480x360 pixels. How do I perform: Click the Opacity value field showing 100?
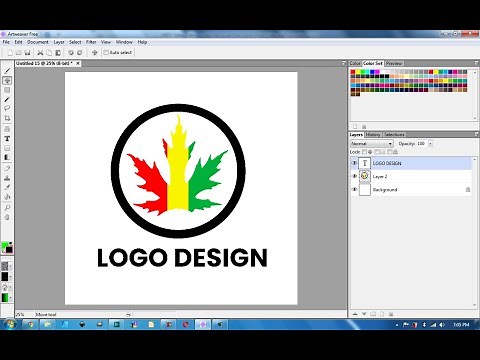click(x=422, y=144)
